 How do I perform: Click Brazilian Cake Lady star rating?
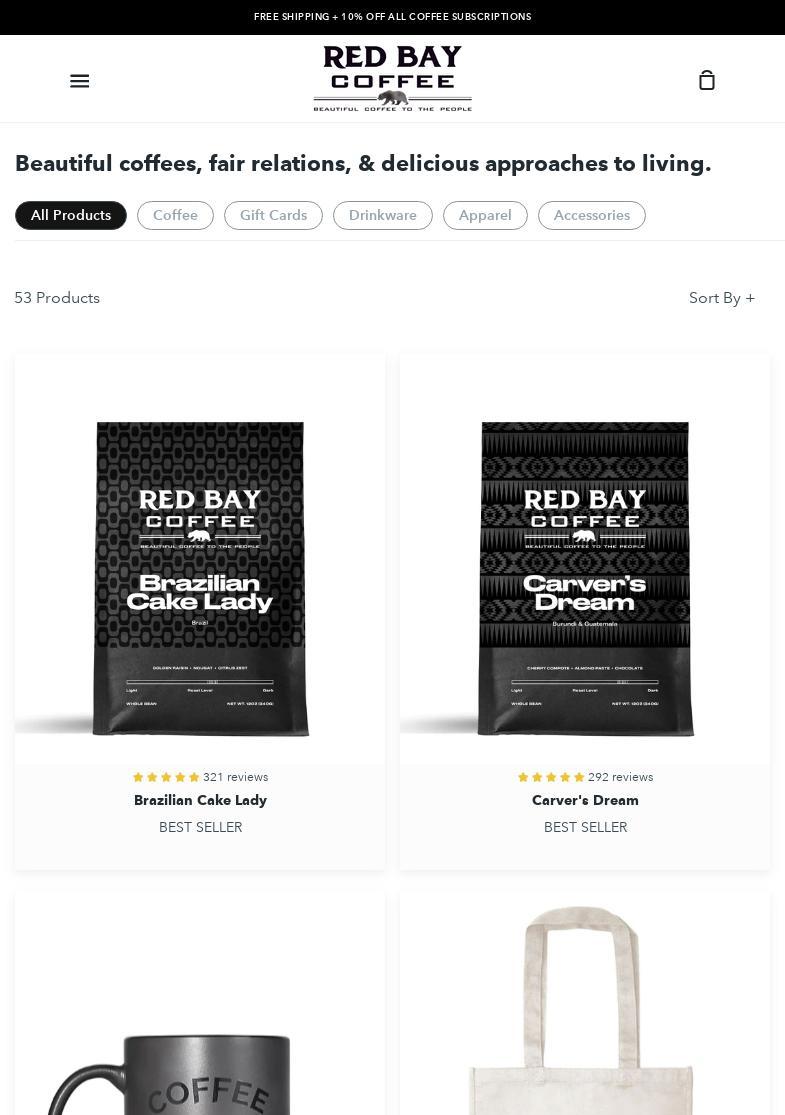[166, 777]
